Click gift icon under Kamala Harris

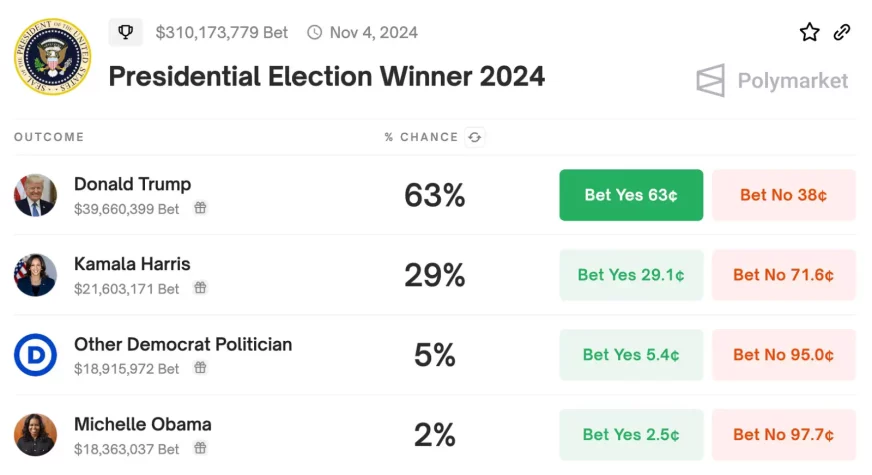[x=200, y=288]
